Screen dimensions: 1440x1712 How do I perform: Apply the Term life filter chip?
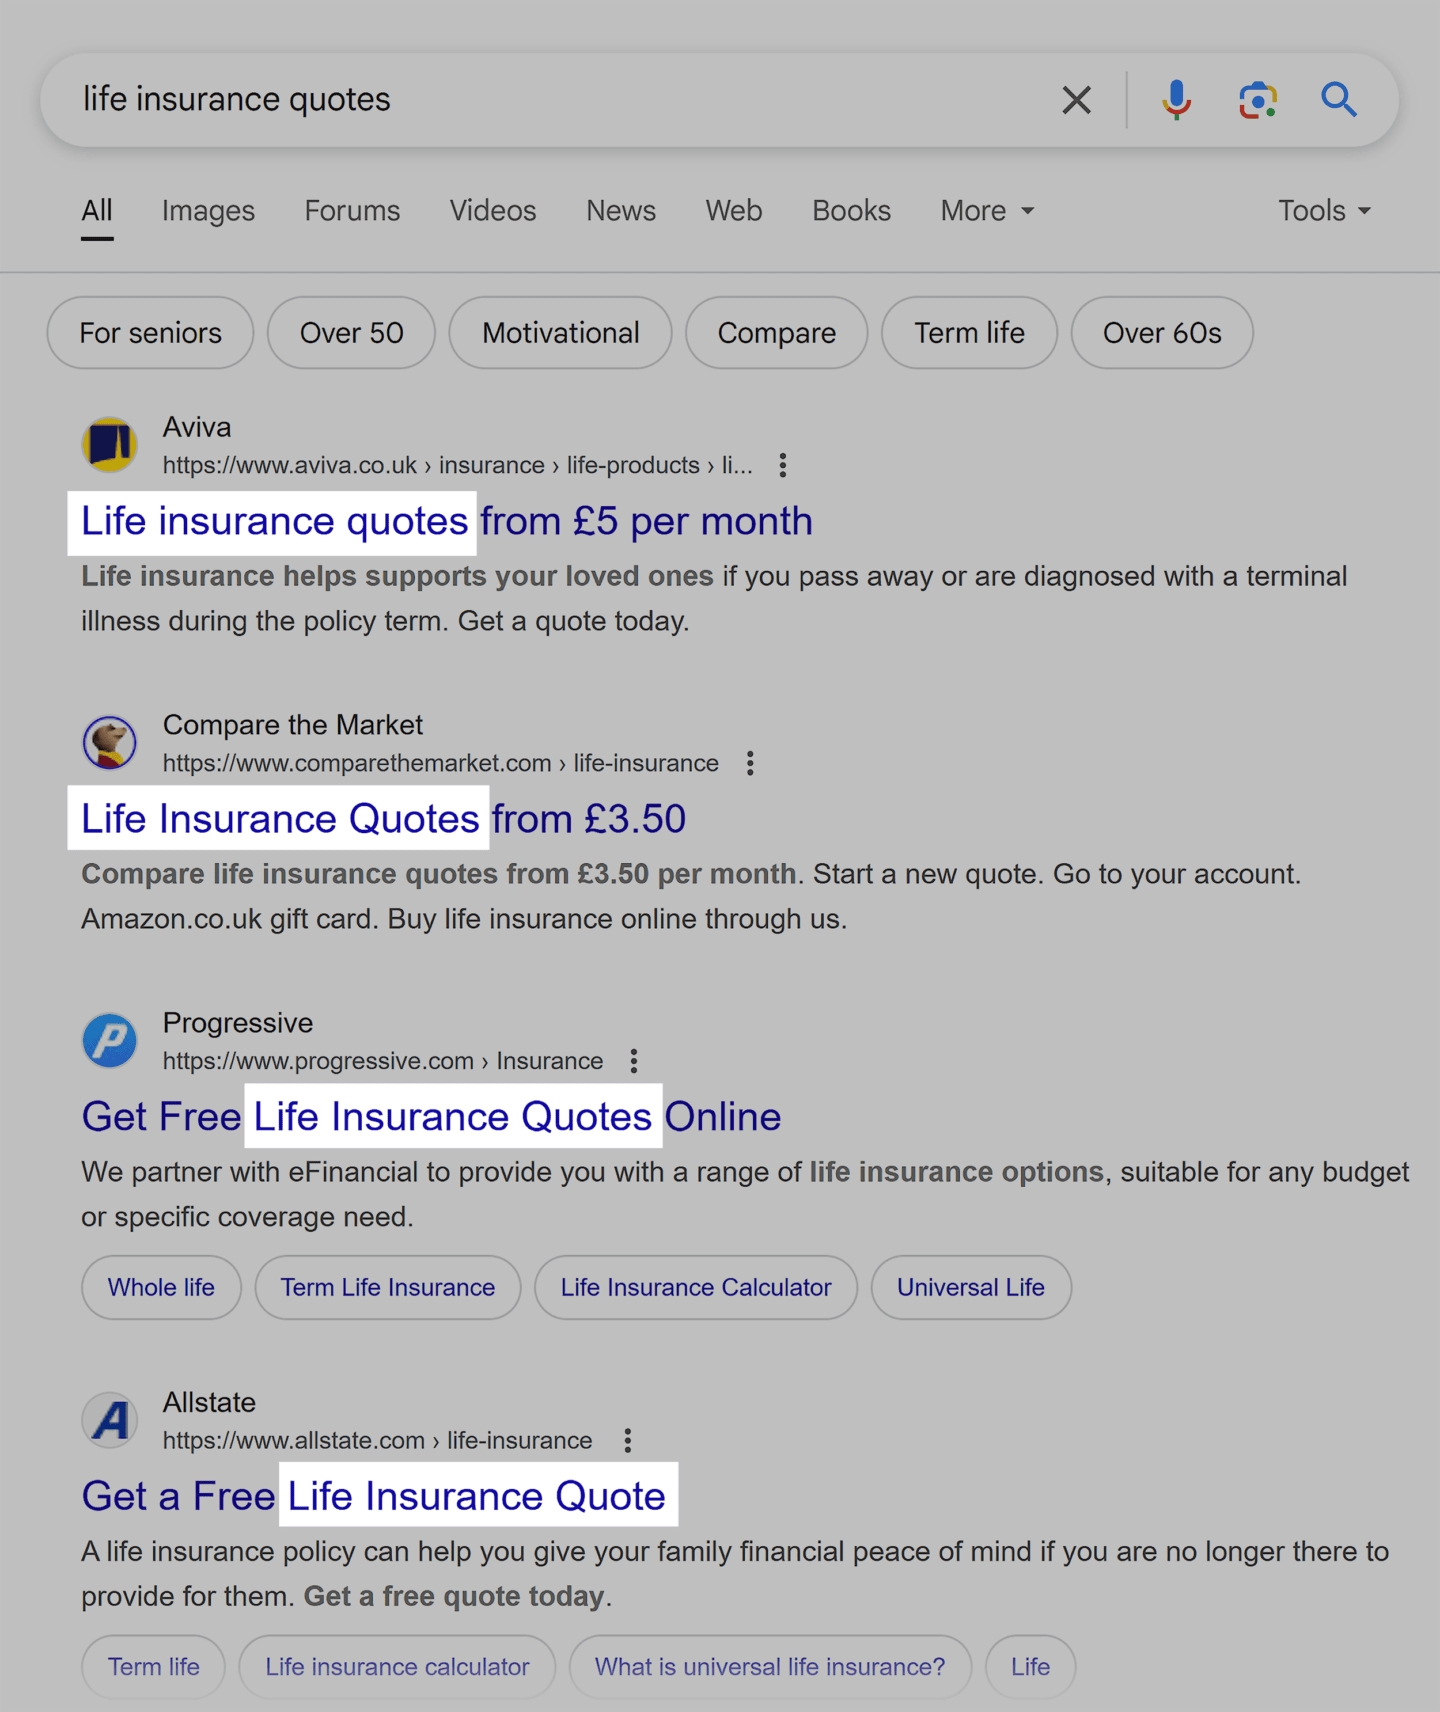pos(968,333)
